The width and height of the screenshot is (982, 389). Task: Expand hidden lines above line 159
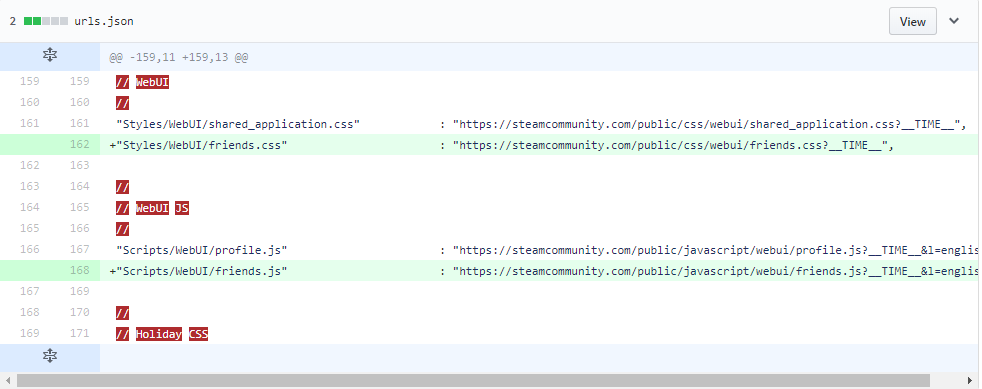(49, 56)
